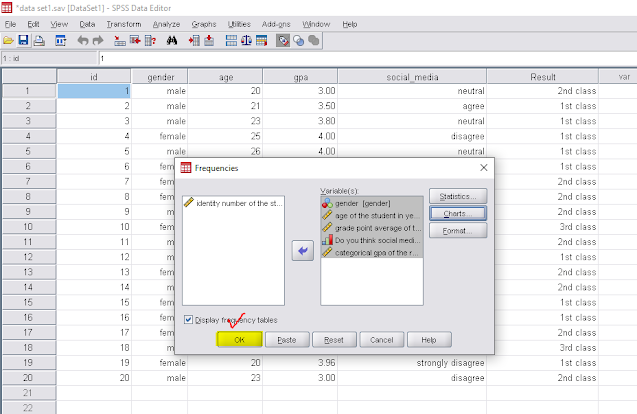Click OK in Frequencies dialog

[240, 340]
